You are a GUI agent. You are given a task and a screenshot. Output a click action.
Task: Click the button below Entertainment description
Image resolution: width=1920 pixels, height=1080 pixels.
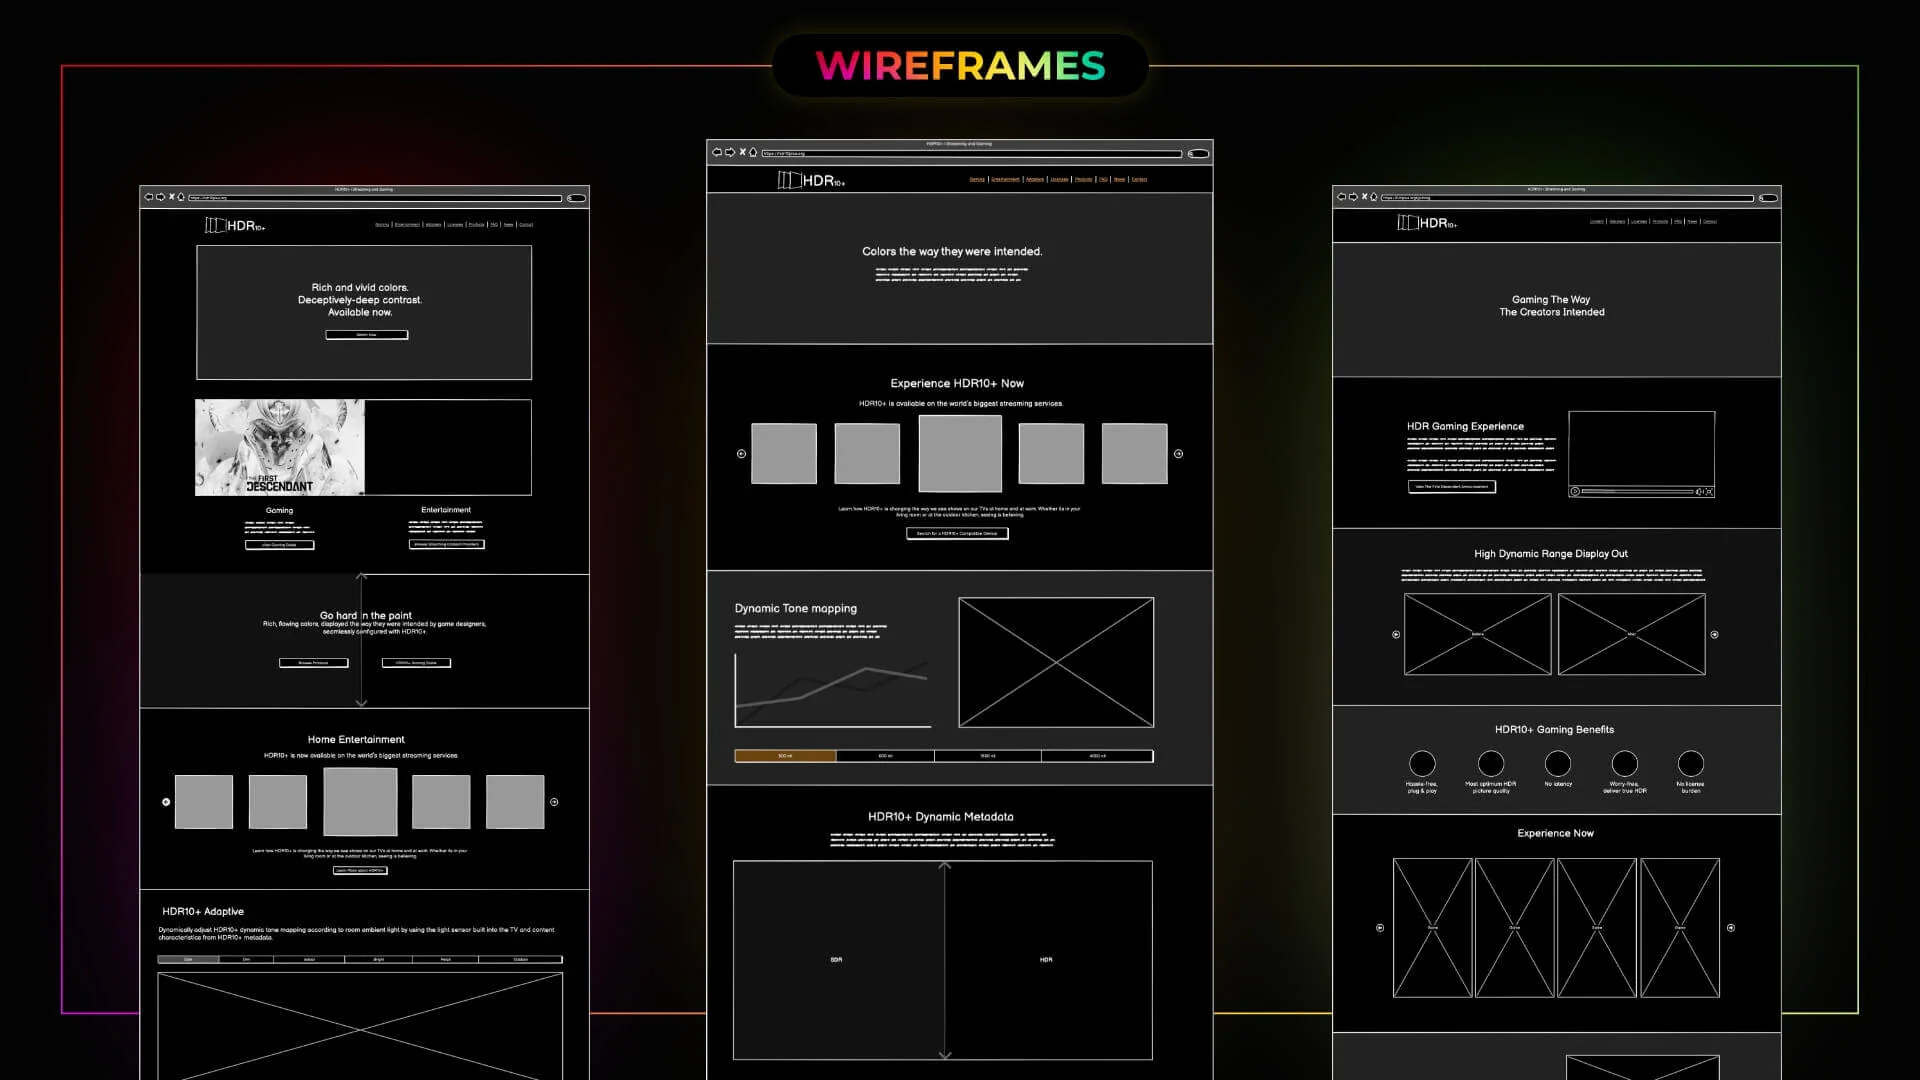pos(446,544)
